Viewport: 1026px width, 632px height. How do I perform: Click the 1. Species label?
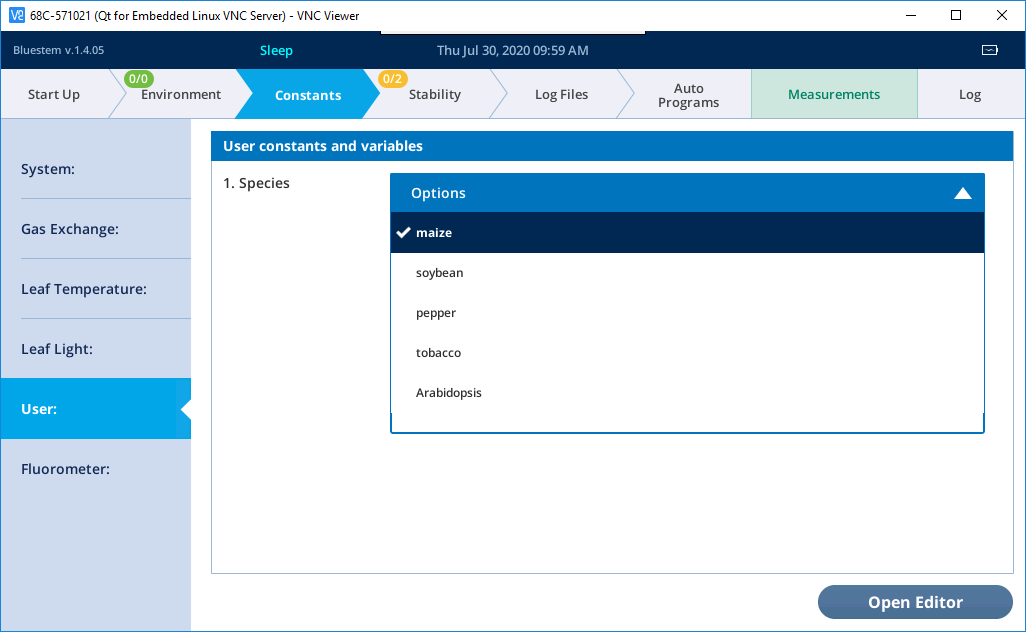click(256, 183)
